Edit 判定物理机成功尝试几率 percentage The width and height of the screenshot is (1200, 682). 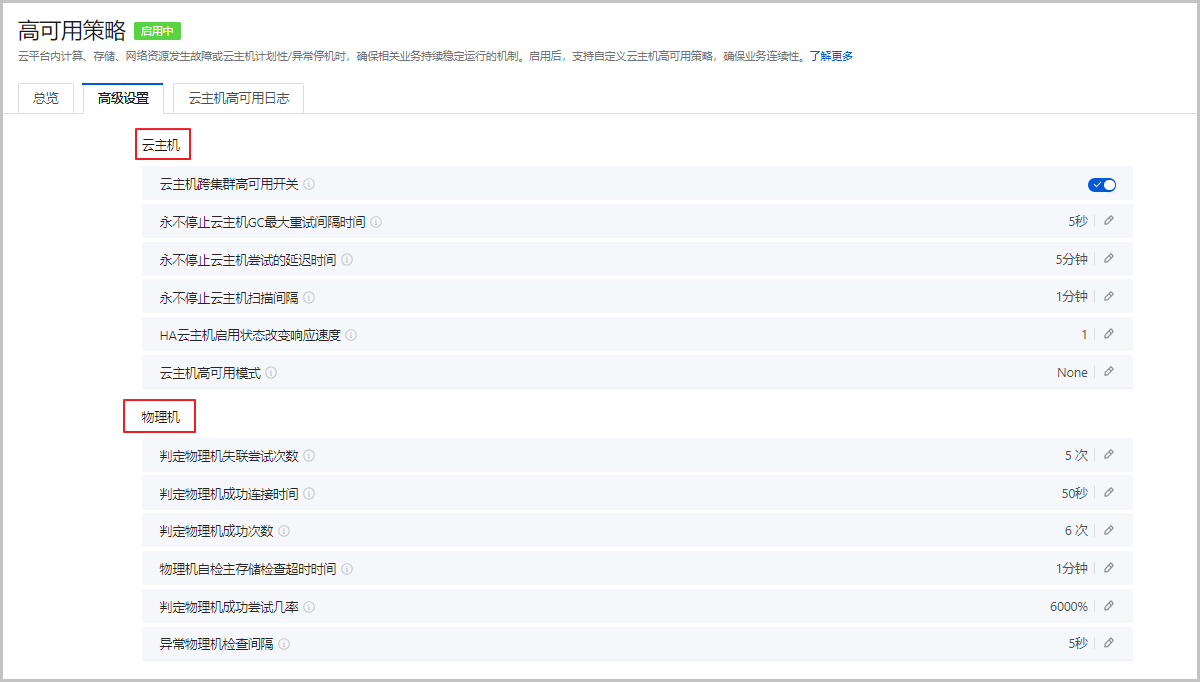pos(1108,606)
